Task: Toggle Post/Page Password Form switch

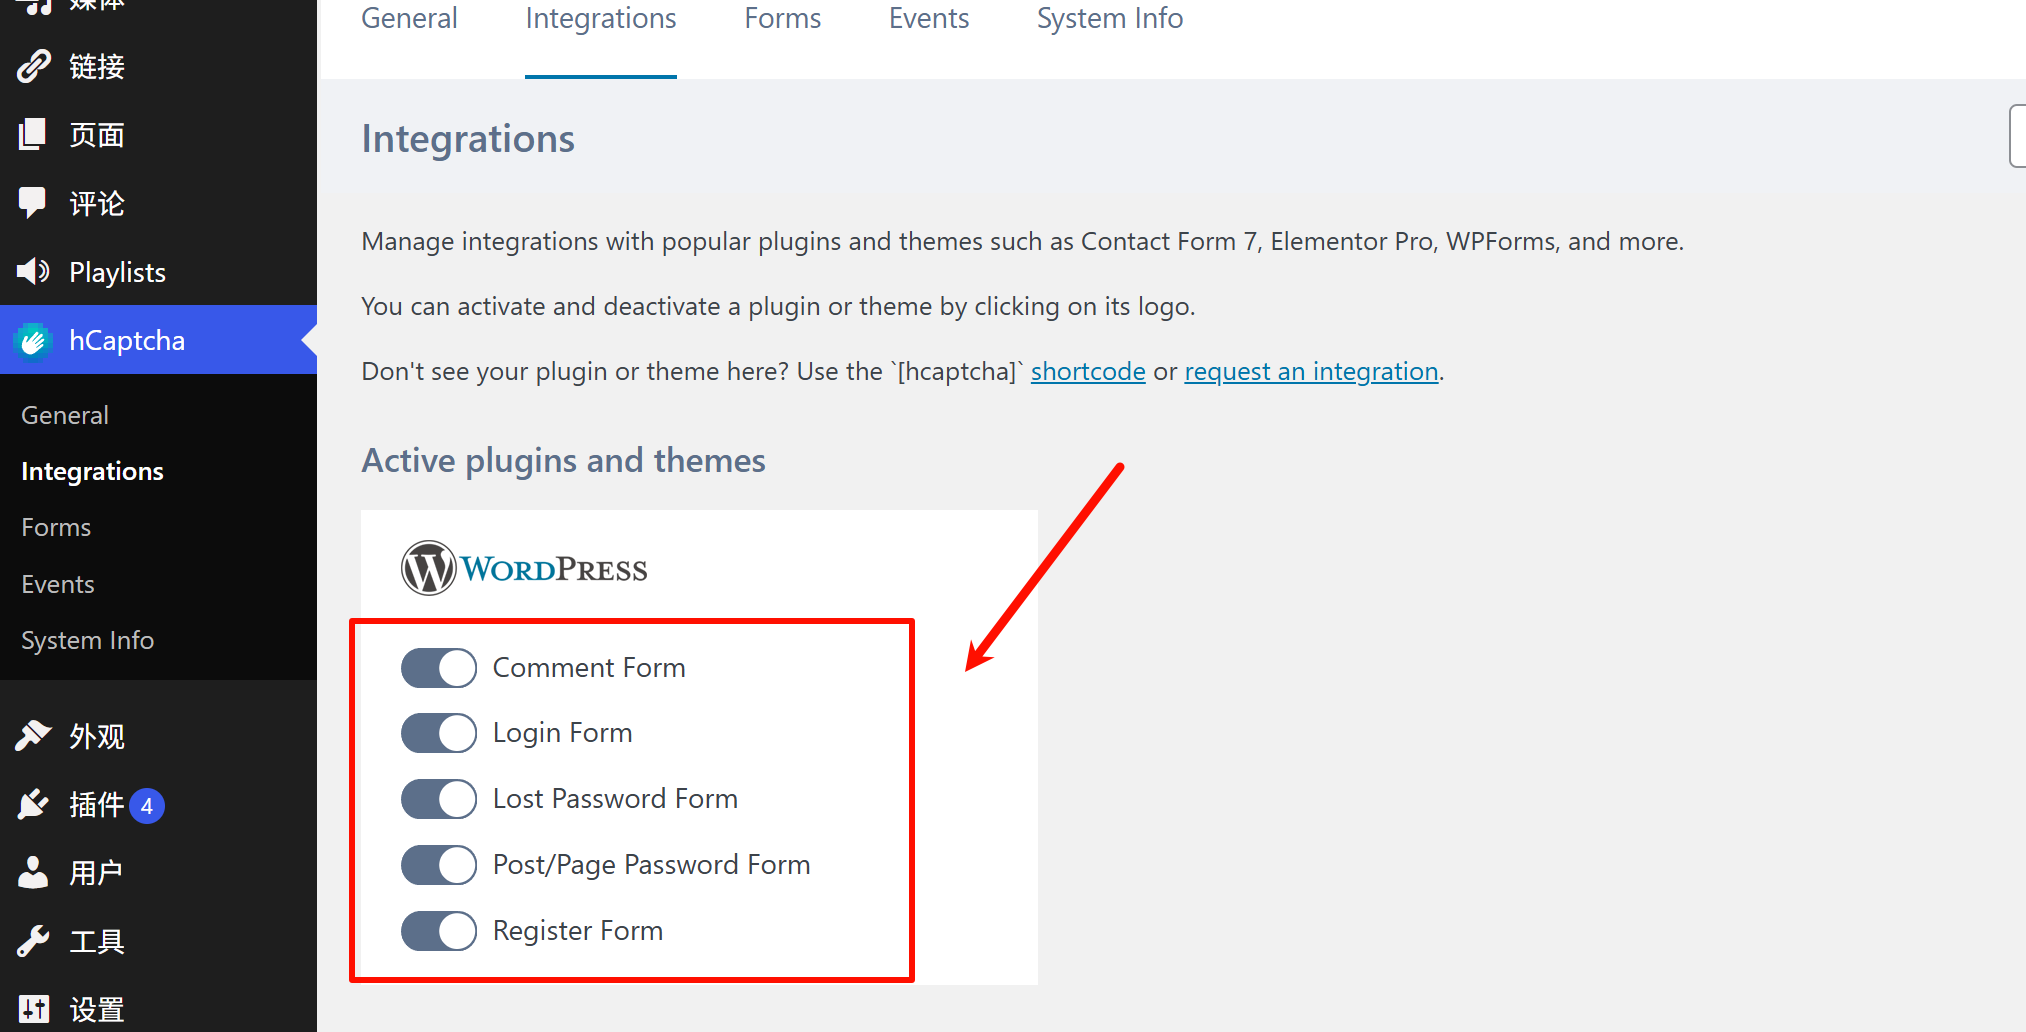Action: pos(439,865)
